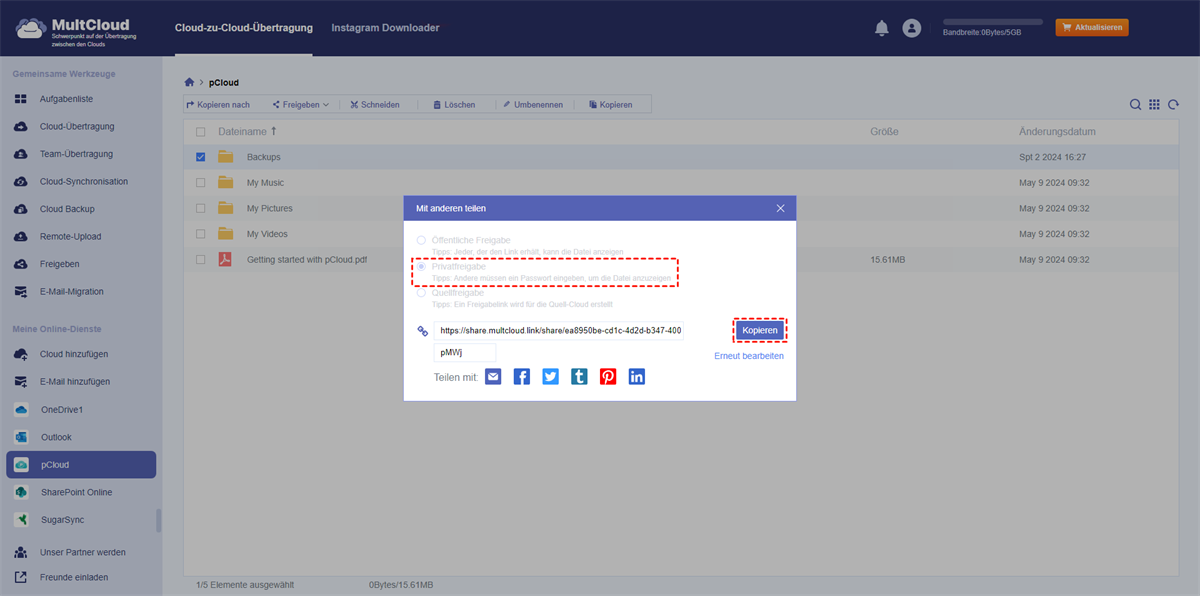Switch to grid view icon
1200x596 pixels.
(x=1154, y=104)
